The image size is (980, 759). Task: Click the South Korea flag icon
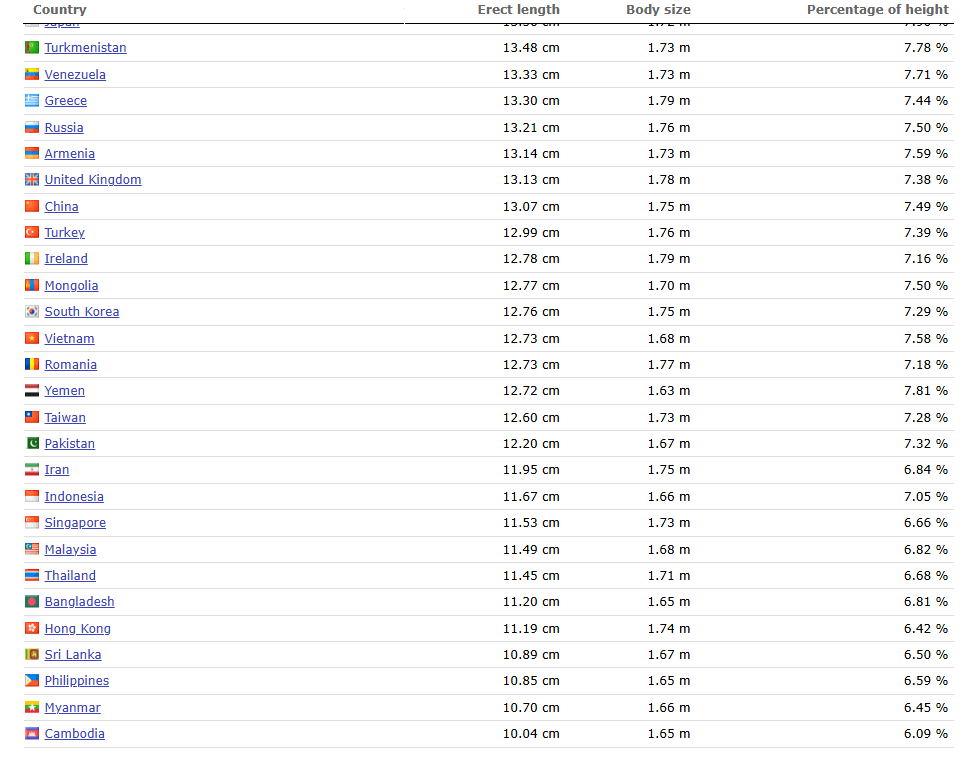pyautogui.click(x=32, y=312)
